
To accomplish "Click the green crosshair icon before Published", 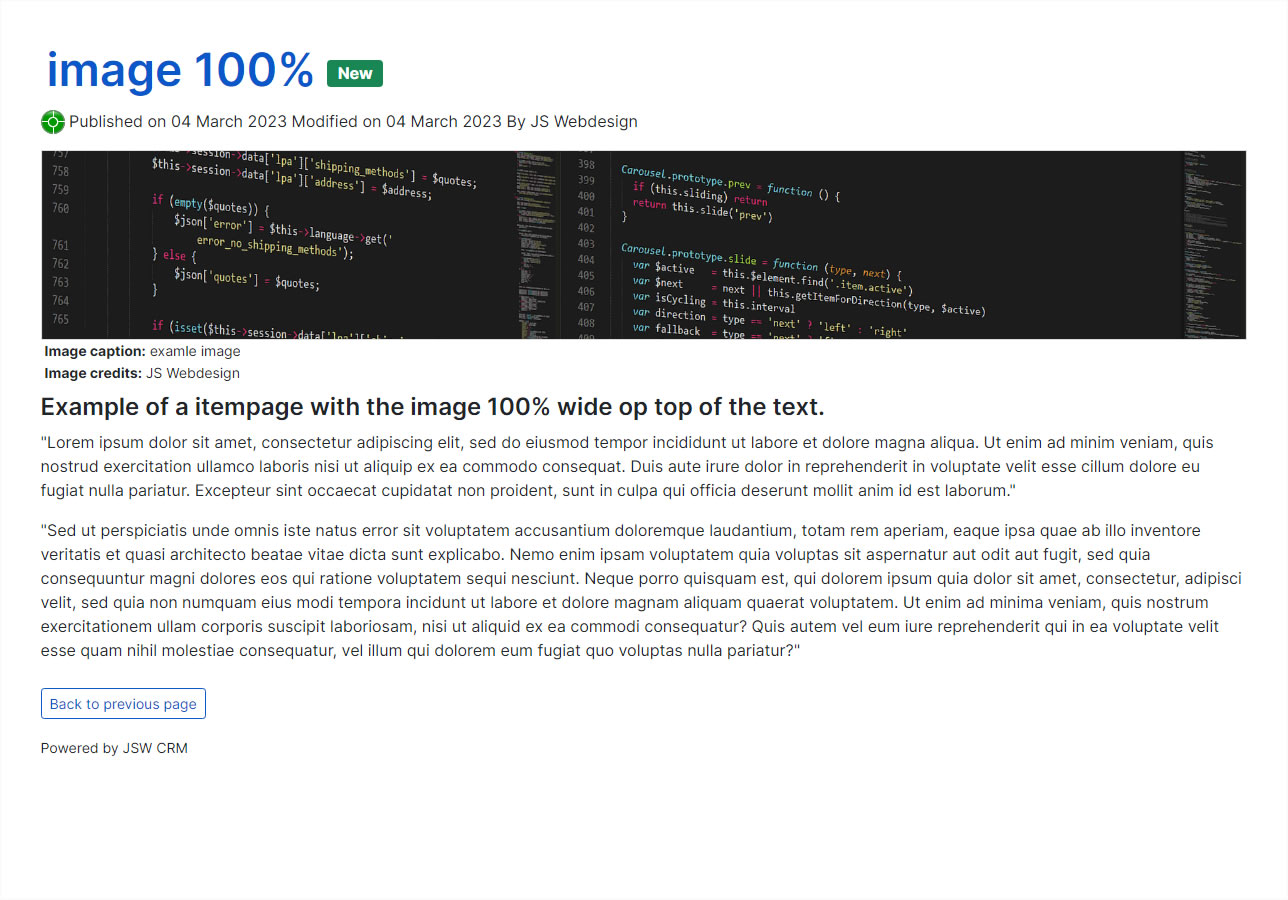I will pyautogui.click(x=53, y=122).
